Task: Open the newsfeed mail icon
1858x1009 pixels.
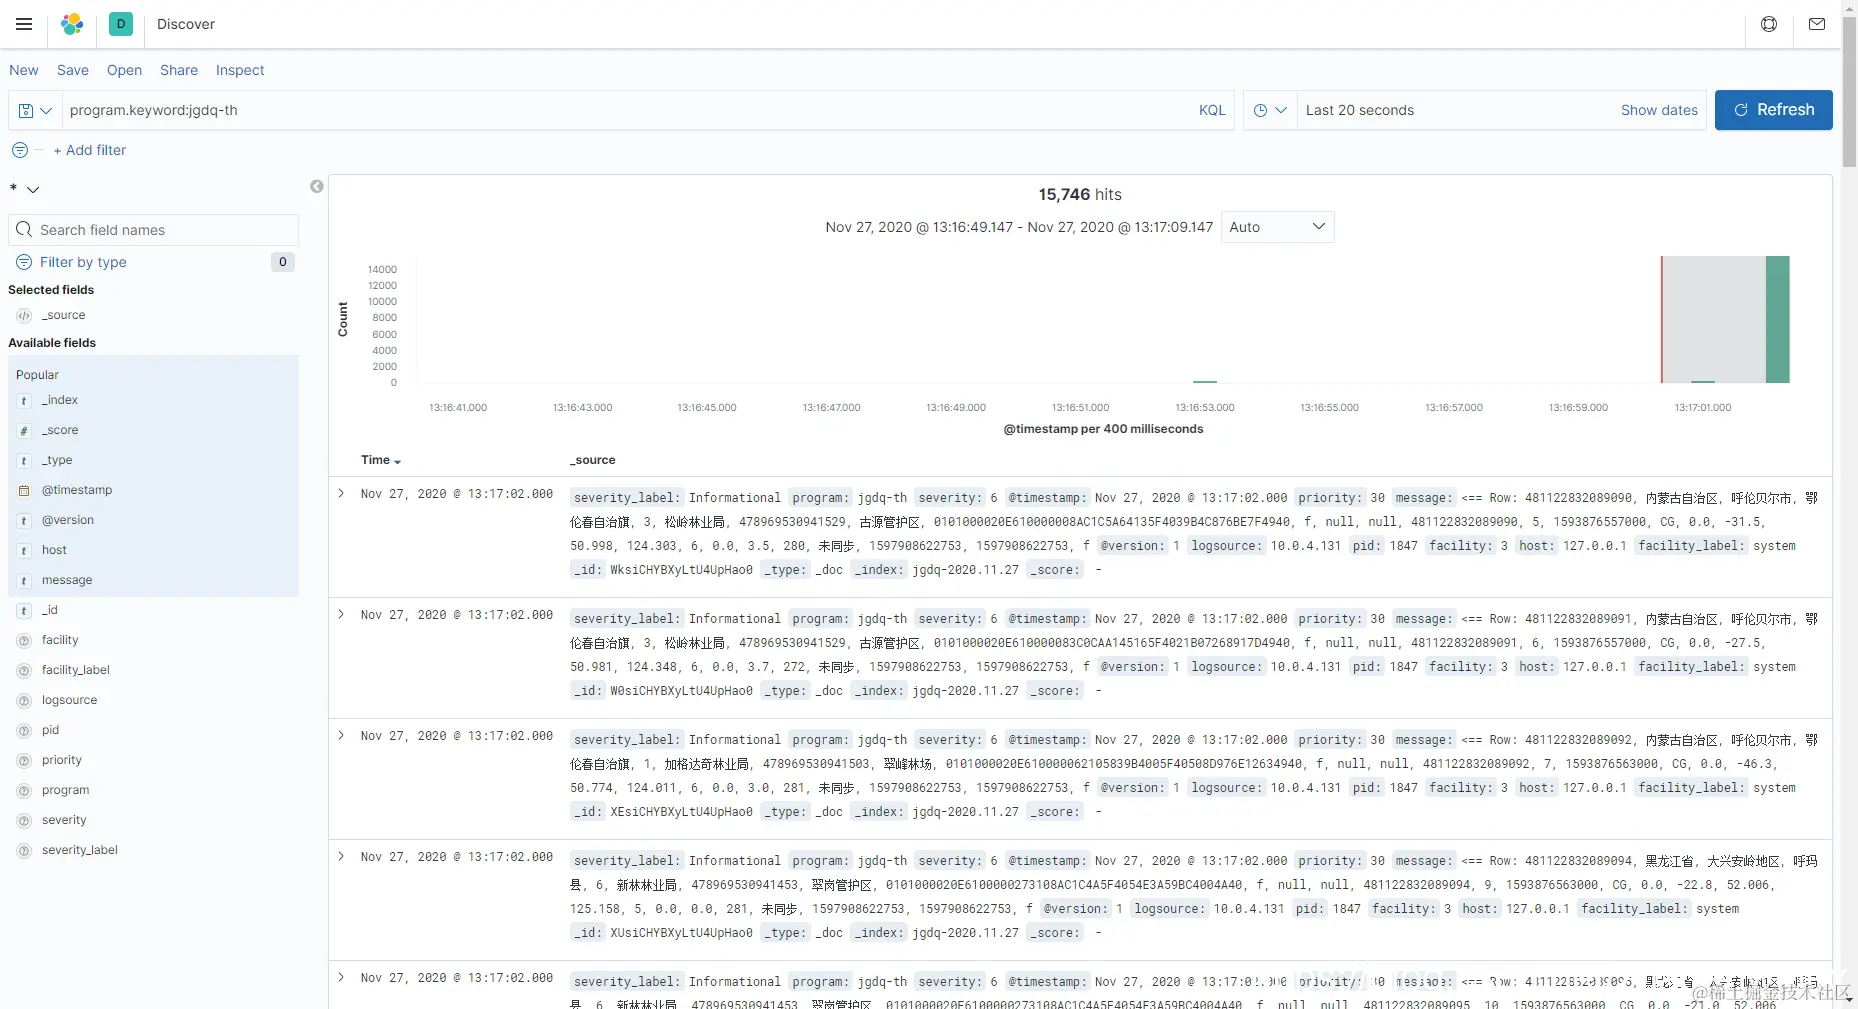Action: [x=1817, y=24]
